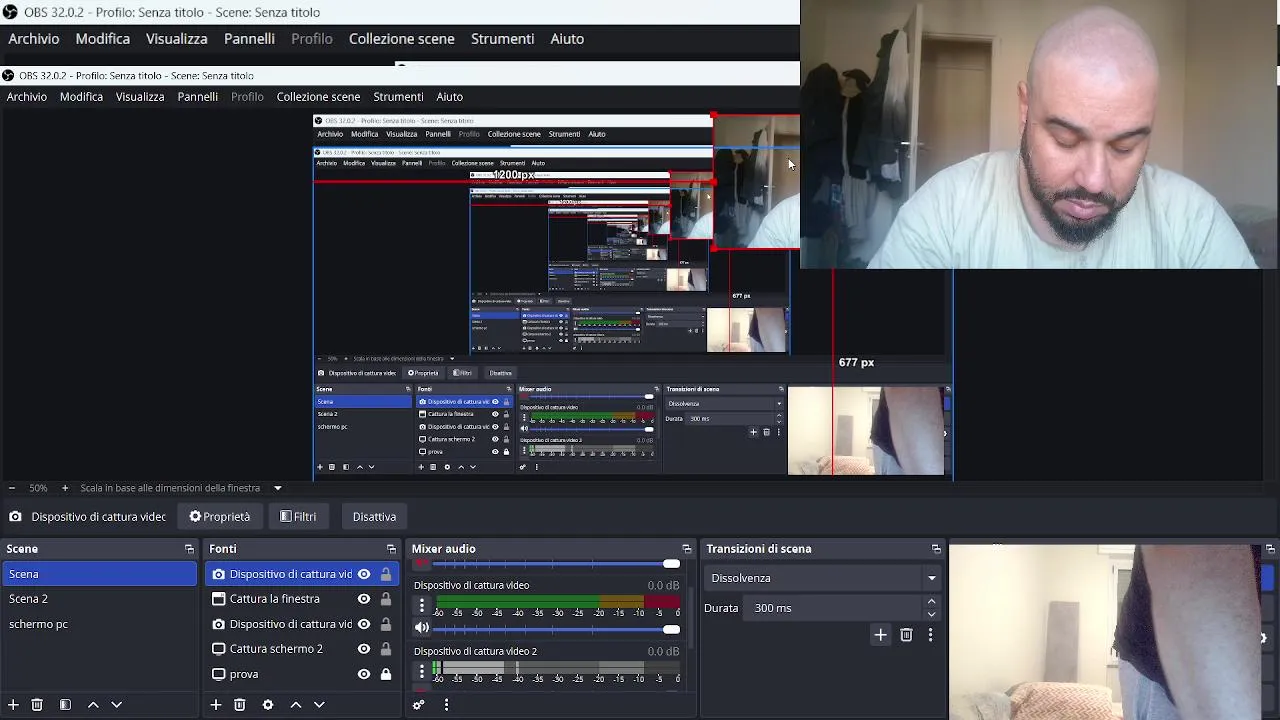Viewport: 1280px width, 720px height.
Task: Select the Scena scene
Action: 100,574
